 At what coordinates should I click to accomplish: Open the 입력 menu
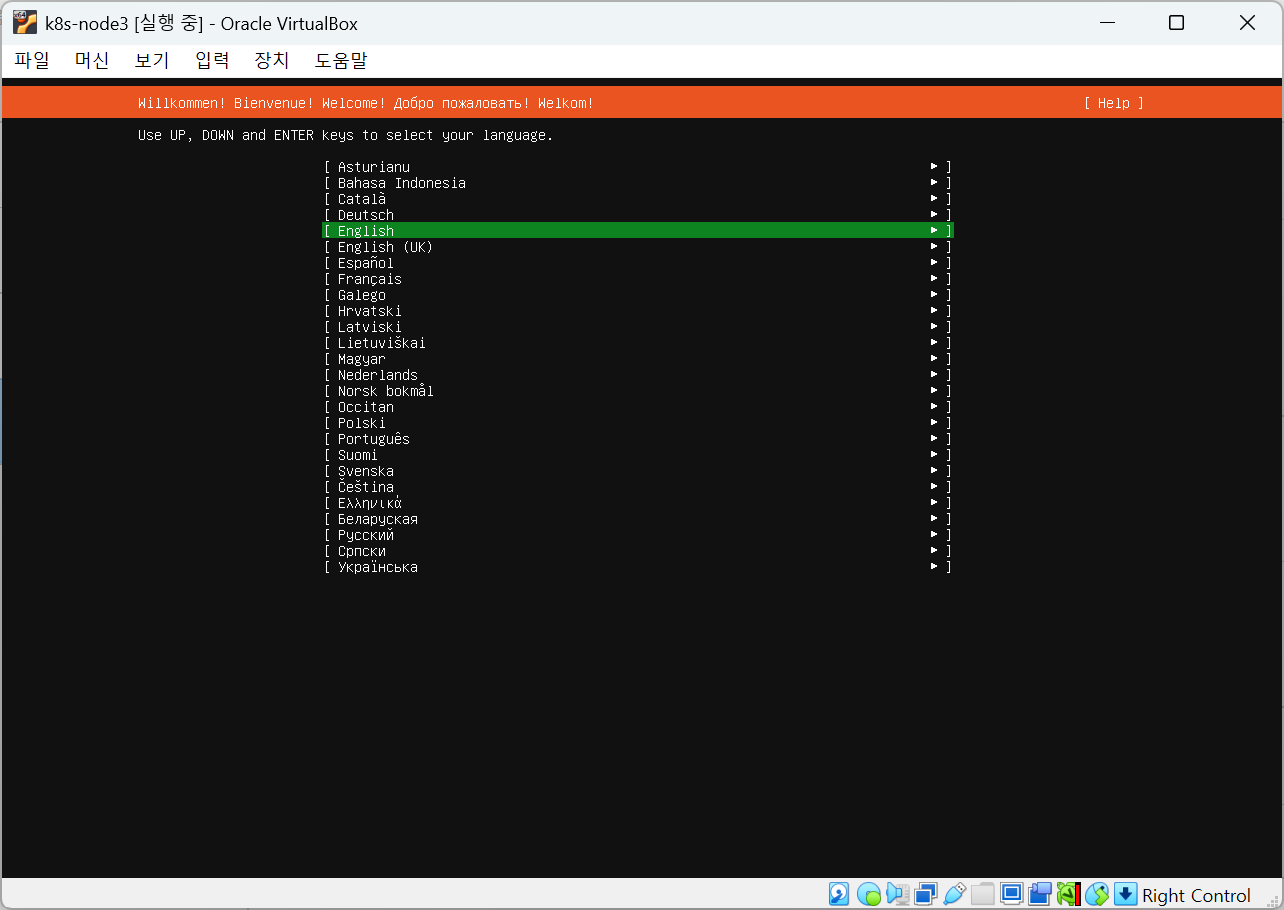point(212,60)
